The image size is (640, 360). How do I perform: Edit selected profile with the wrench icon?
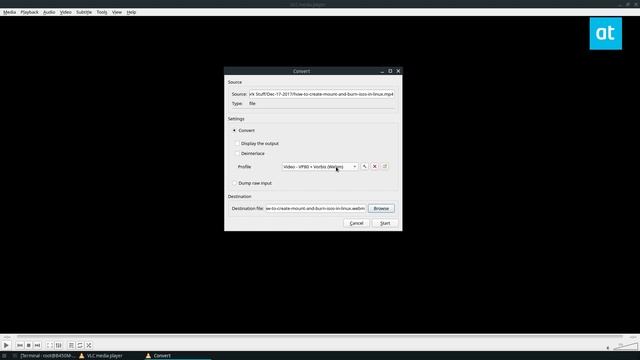[x=364, y=167]
